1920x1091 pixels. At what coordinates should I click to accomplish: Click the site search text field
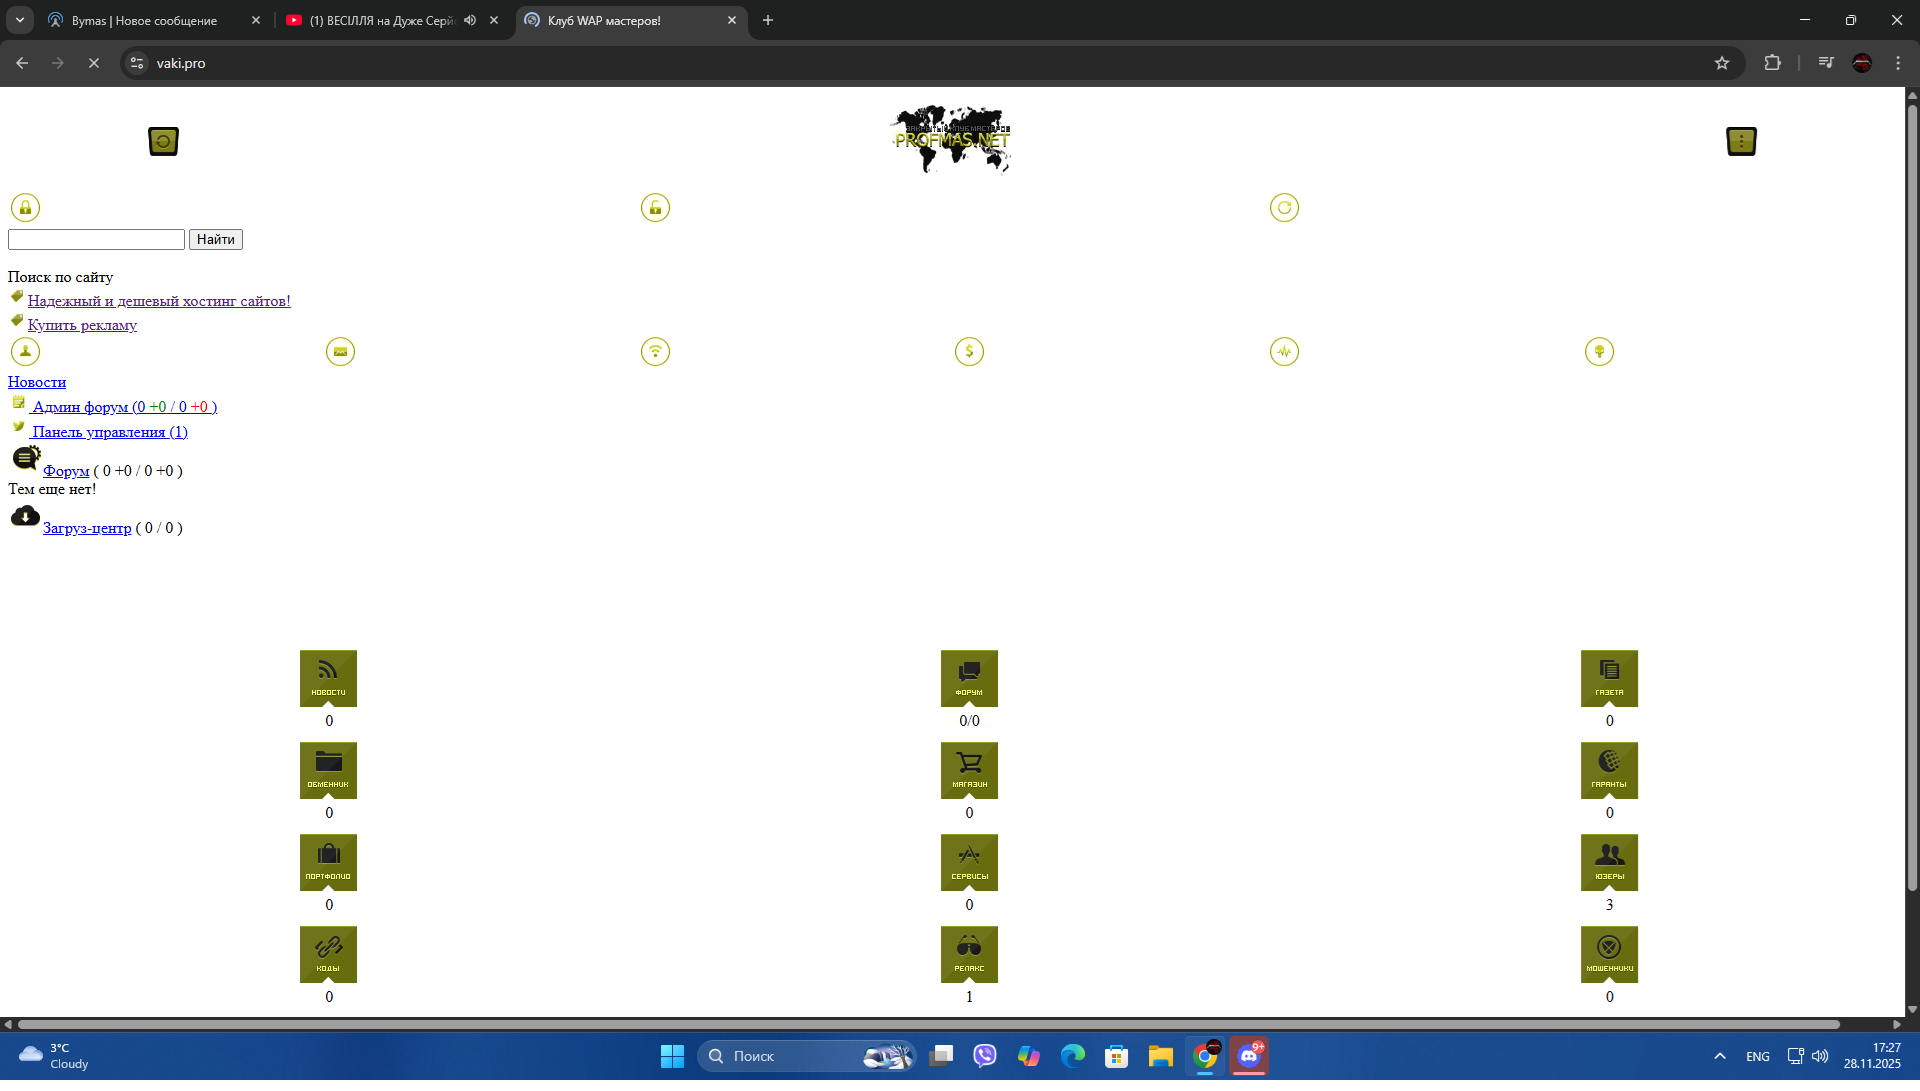pos(96,239)
